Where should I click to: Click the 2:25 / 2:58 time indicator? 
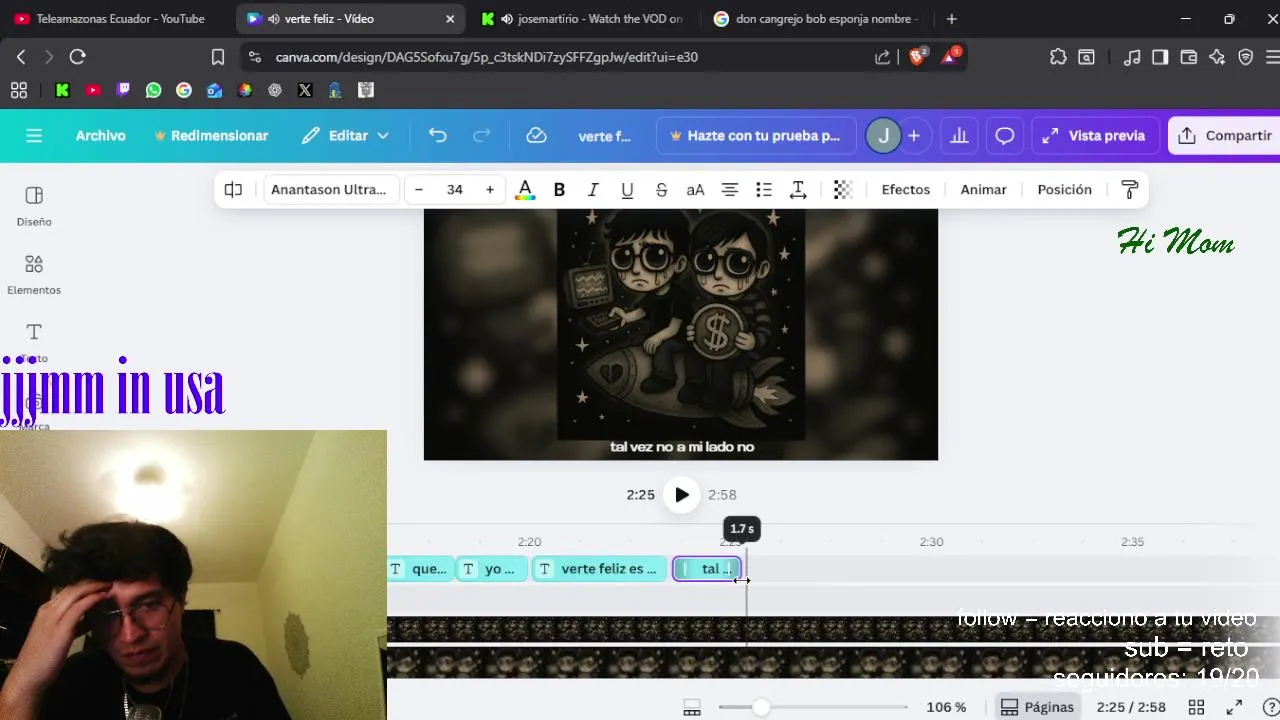1131,708
